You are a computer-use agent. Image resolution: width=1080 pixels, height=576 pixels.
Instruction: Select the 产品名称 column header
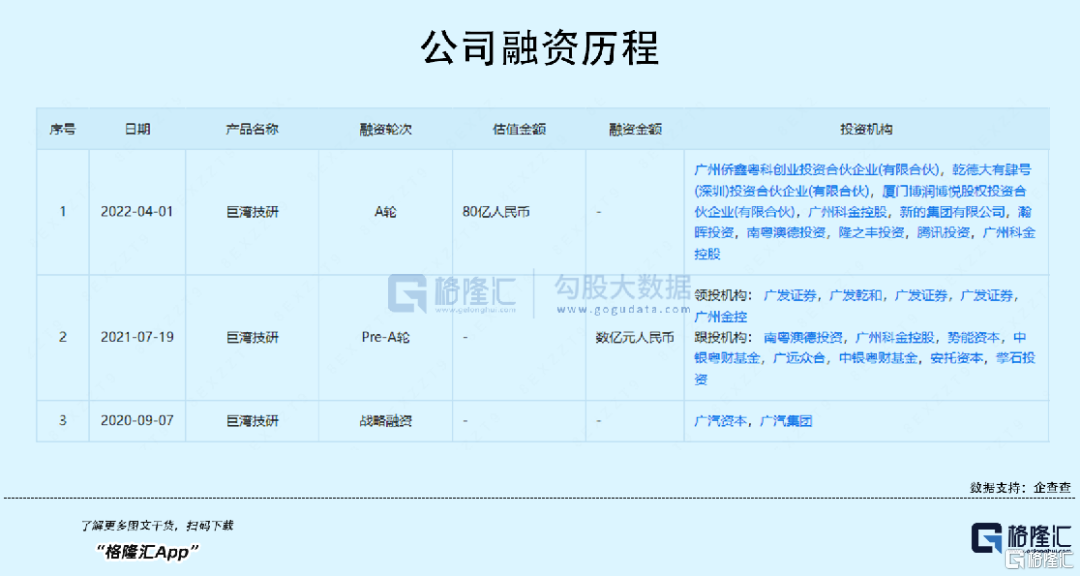[x=252, y=129]
